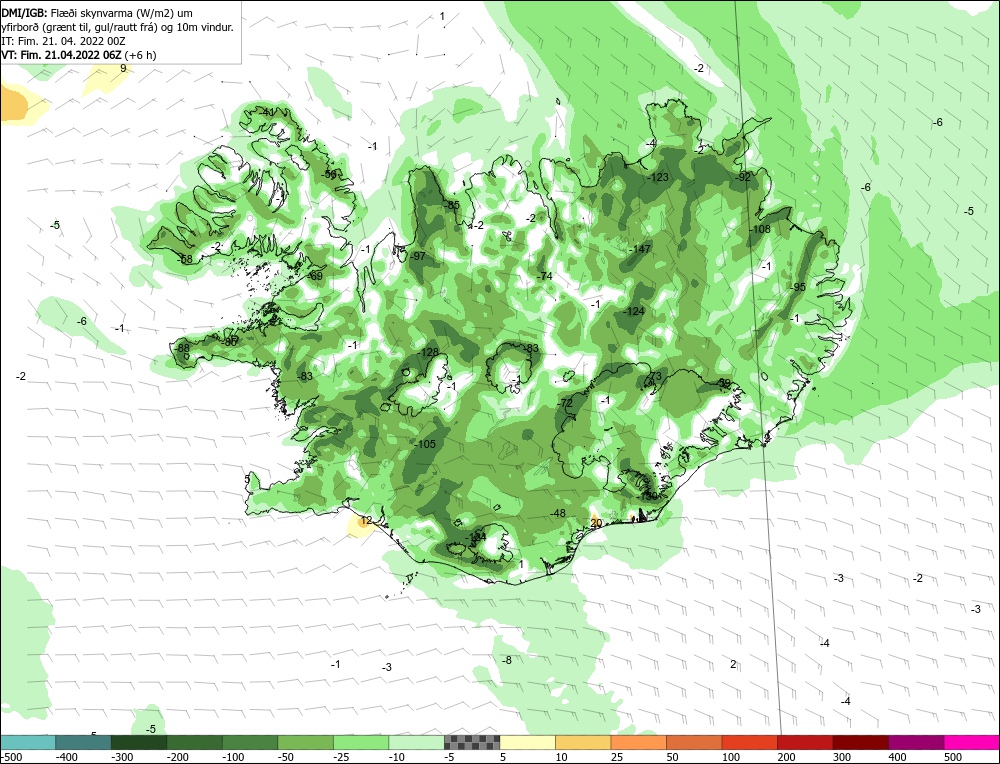The height and width of the screenshot is (764, 1000).
Task: Click the '12' value on the yellow coastal patch
Action: point(365,520)
